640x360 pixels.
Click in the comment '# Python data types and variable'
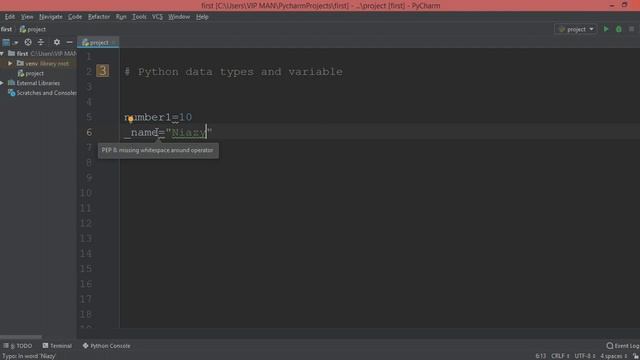coord(233,72)
